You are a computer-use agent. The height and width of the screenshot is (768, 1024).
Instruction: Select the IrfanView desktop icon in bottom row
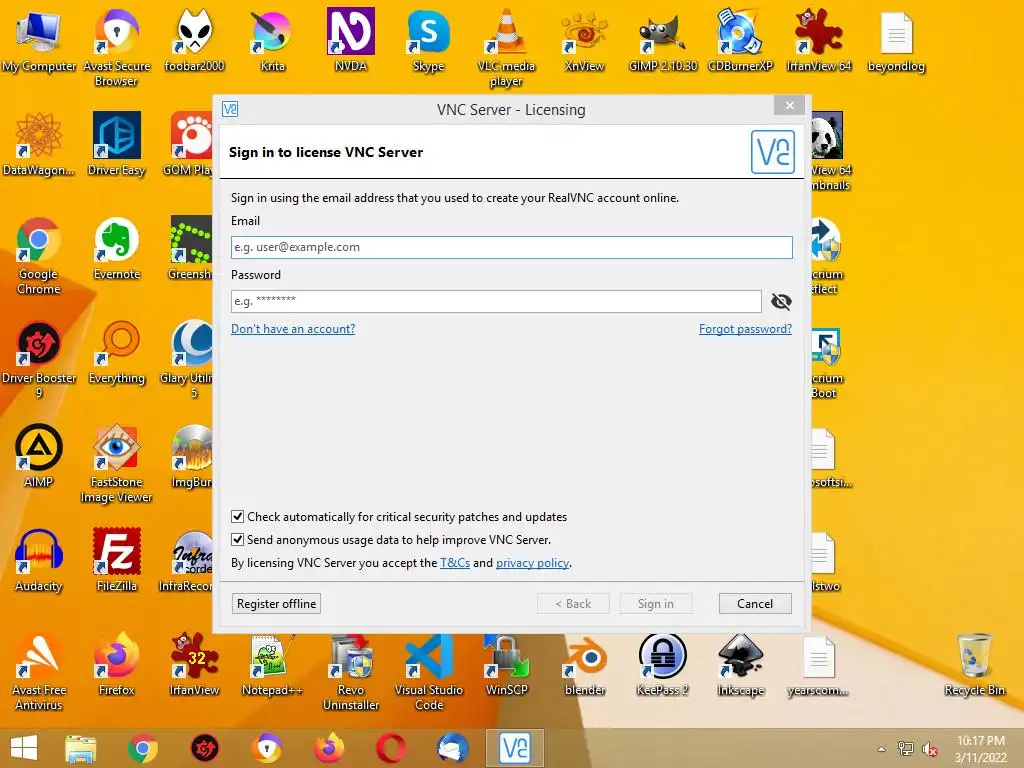pyautogui.click(x=194, y=664)
